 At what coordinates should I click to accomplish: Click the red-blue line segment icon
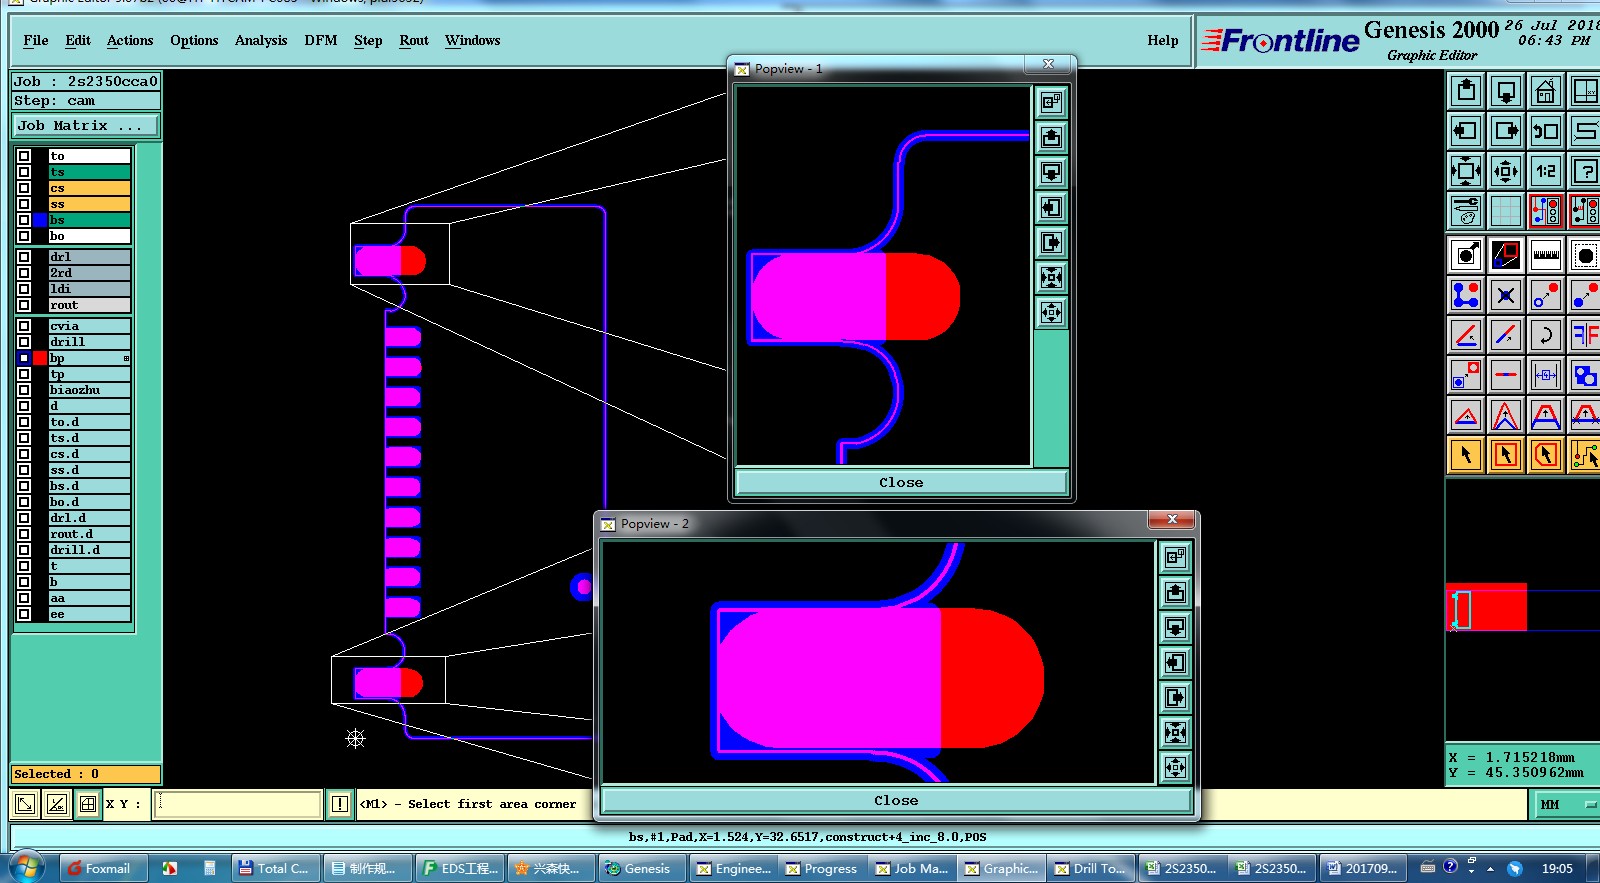pos(1506,375)
